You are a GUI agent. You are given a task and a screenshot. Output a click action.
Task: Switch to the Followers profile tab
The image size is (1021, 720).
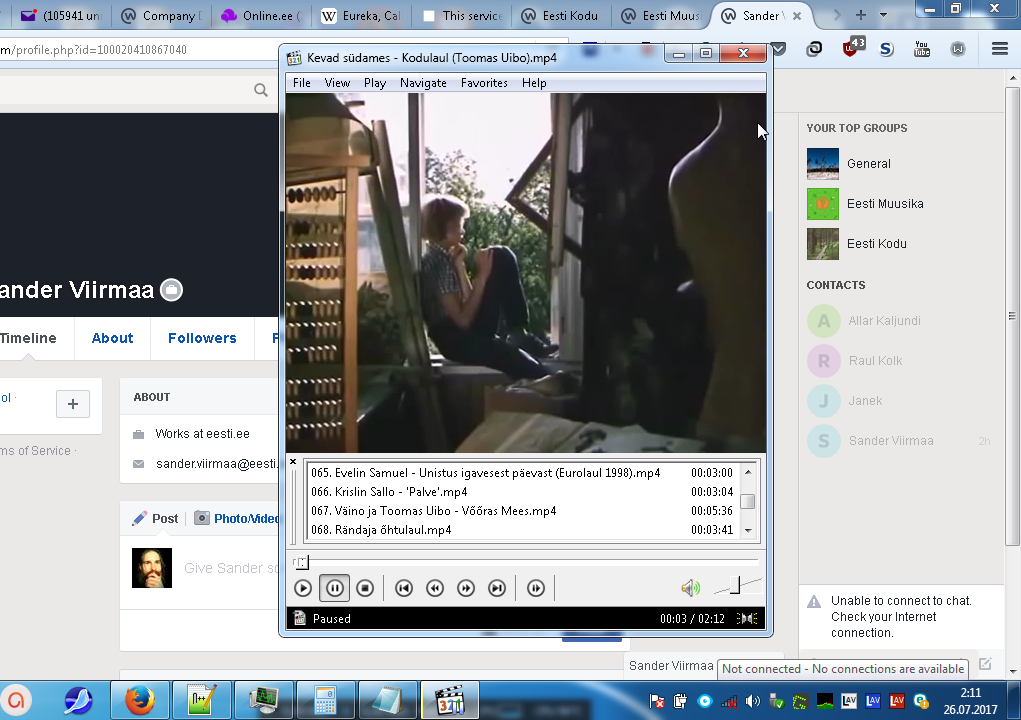(x=202, y=338)
